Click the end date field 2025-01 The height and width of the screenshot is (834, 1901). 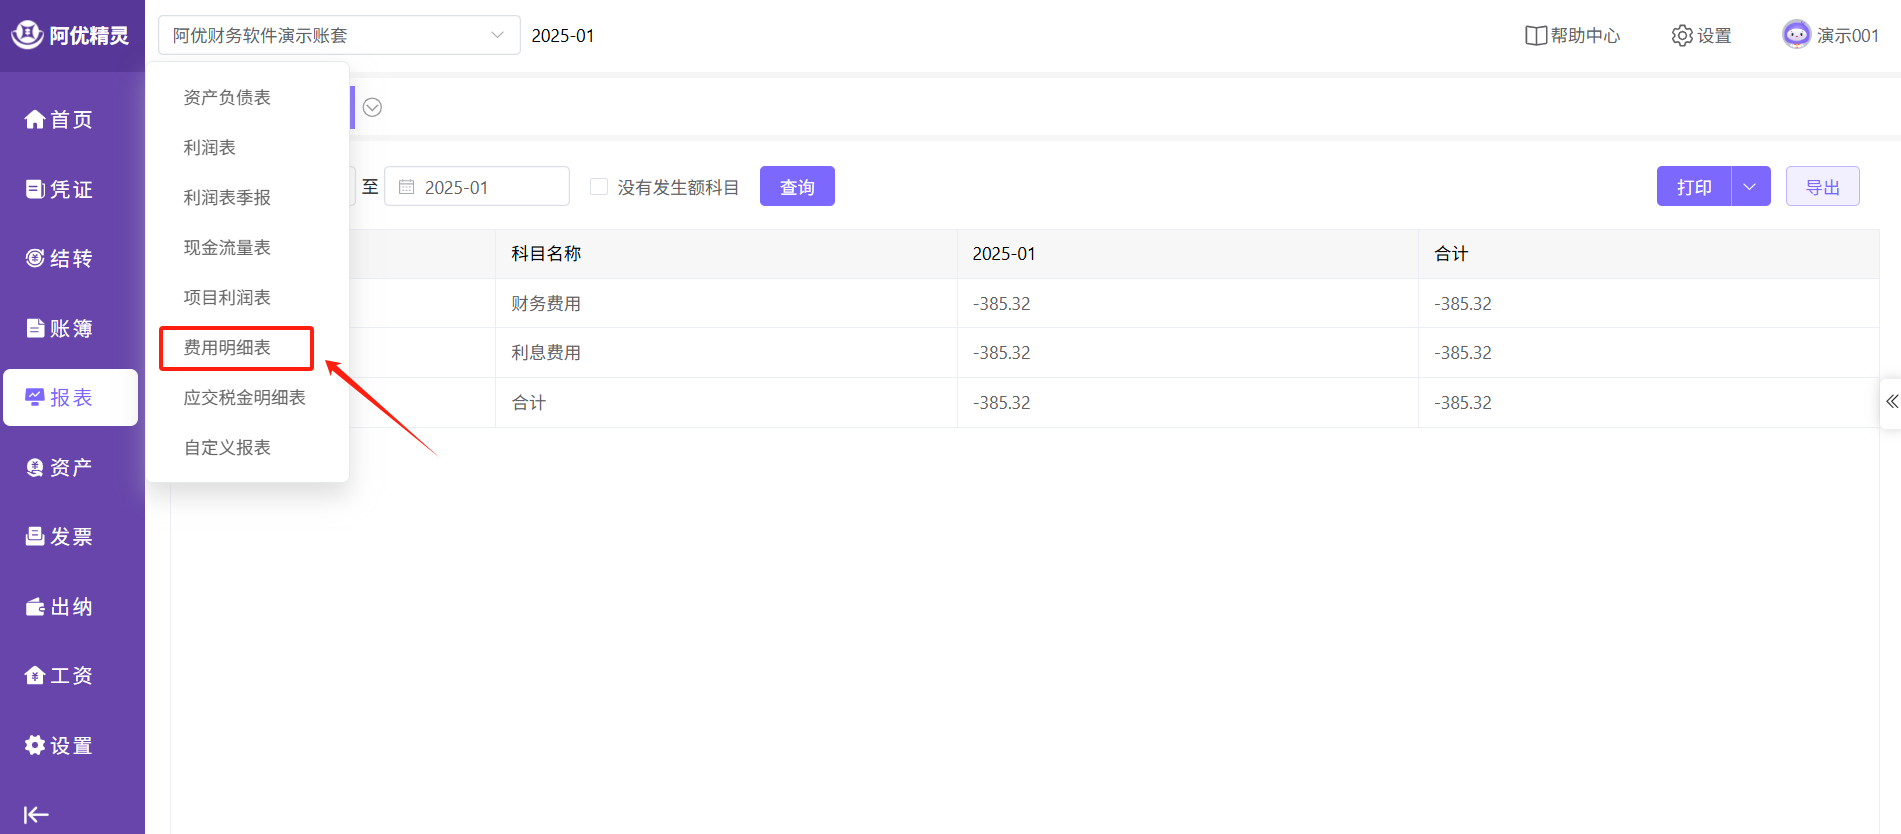[477, 187]
